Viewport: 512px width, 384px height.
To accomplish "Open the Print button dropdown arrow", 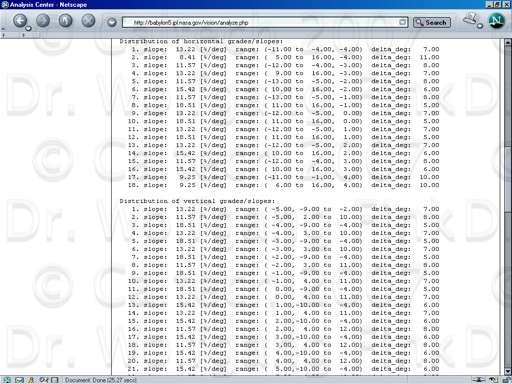I will tap(480, 26).
